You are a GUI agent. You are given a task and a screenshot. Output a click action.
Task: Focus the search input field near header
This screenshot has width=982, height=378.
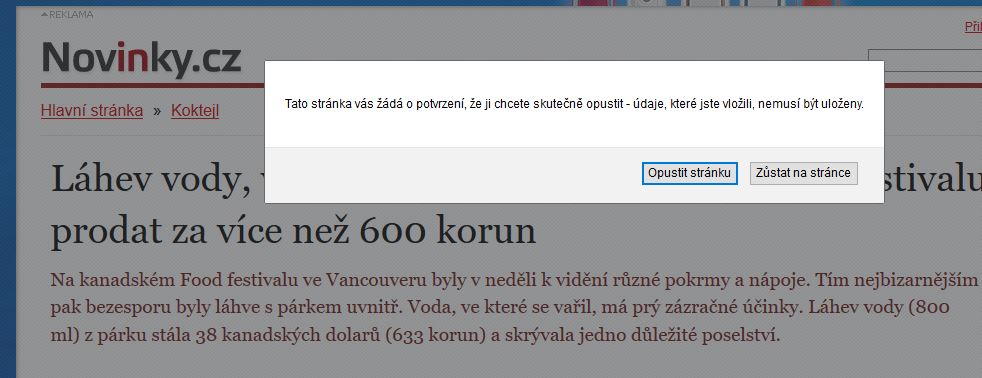pyautogui.click(x=924, y=62)
